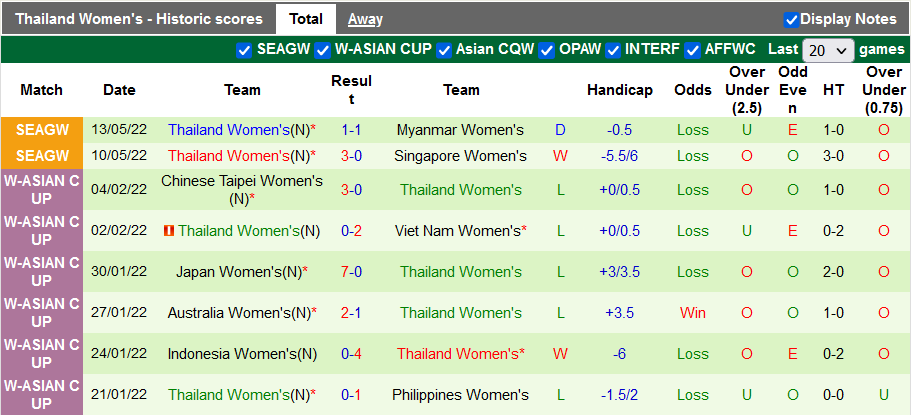The height and width of the screenshot is (415, 911).
Task: Open the Myanmar Women's team link
Action: 460,130
